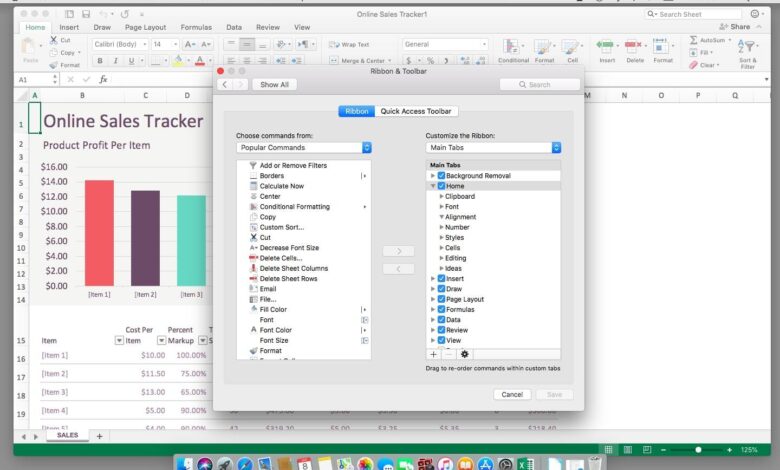Open the Review ribbon tab

268,27
